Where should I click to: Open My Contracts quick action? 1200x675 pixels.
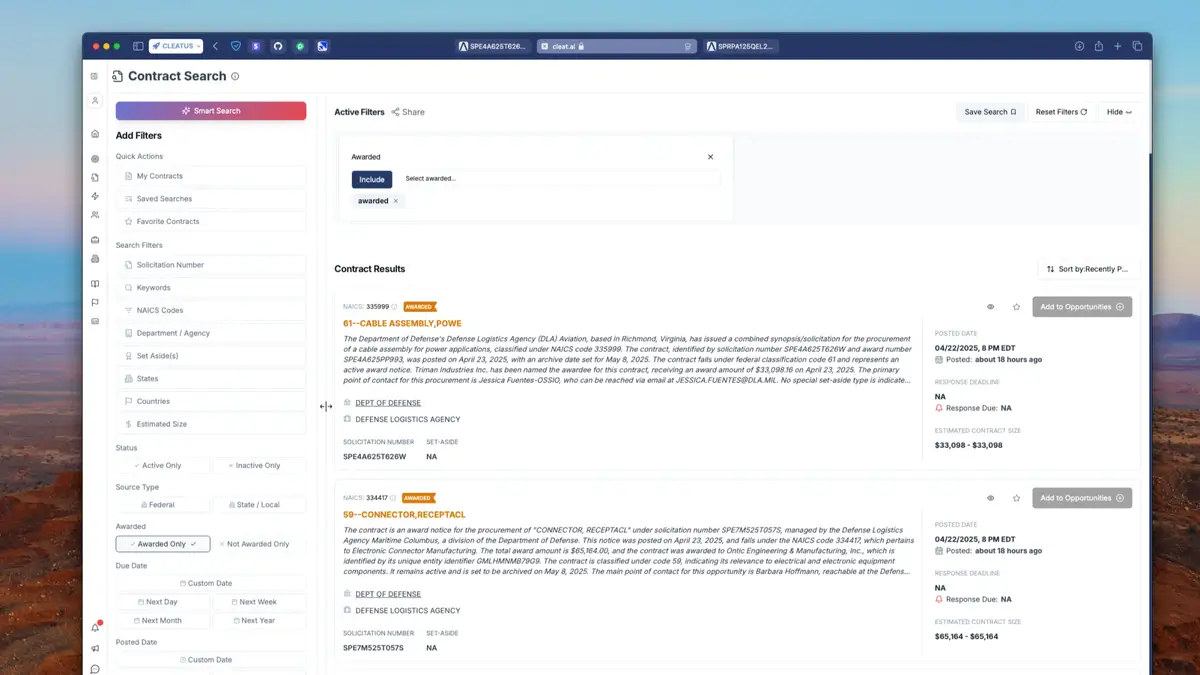click(211, 176)
